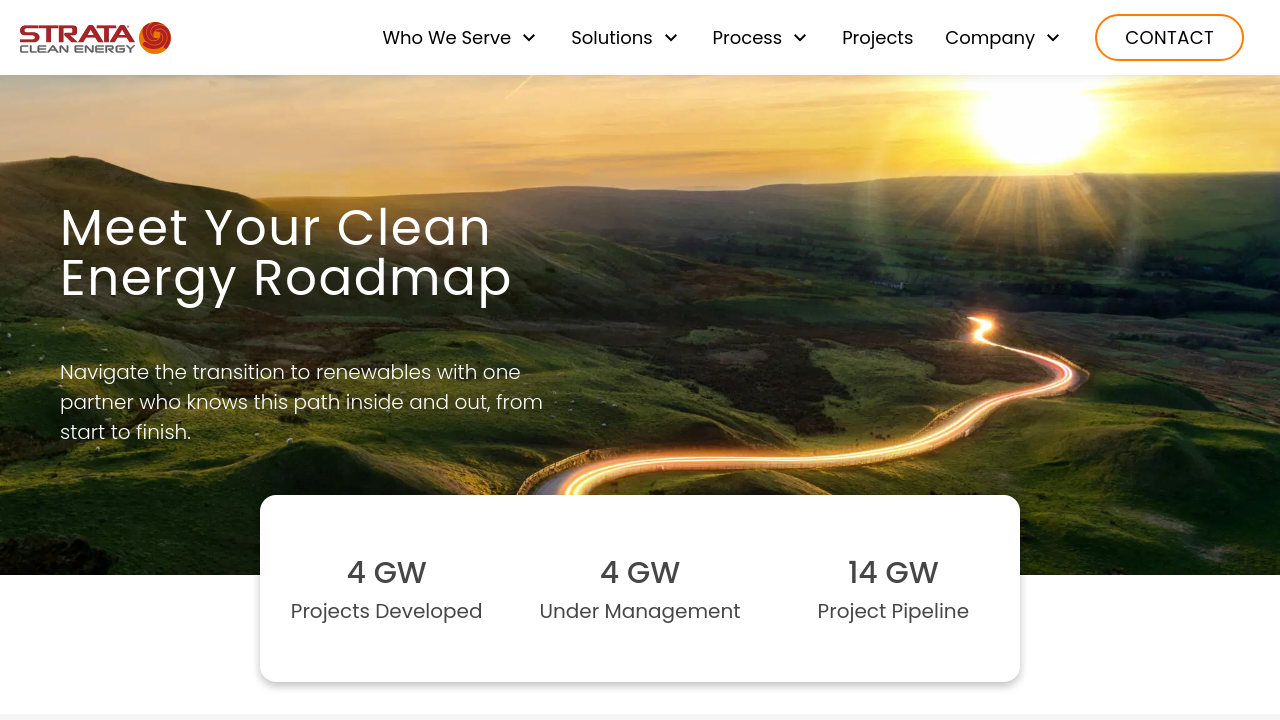Click the Meet Your Clean Energy Roadmap heading
The width and height of the screenshot is (1280, 720).
coord(286,253)
